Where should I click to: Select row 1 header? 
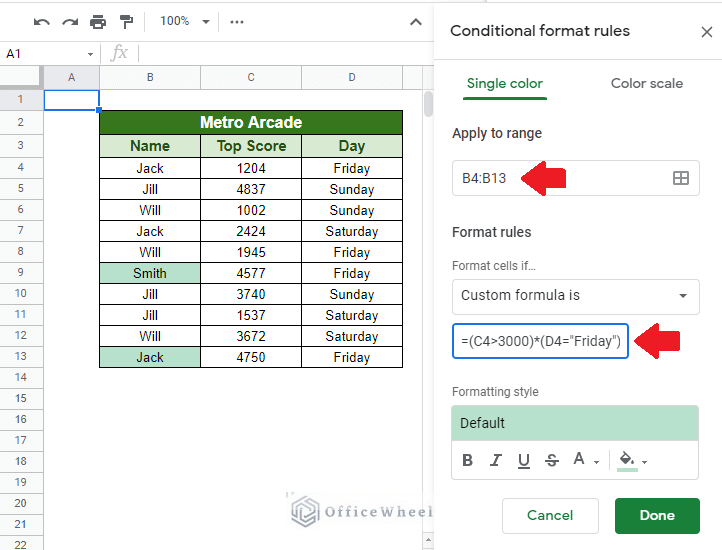click(x=21, y=99)
